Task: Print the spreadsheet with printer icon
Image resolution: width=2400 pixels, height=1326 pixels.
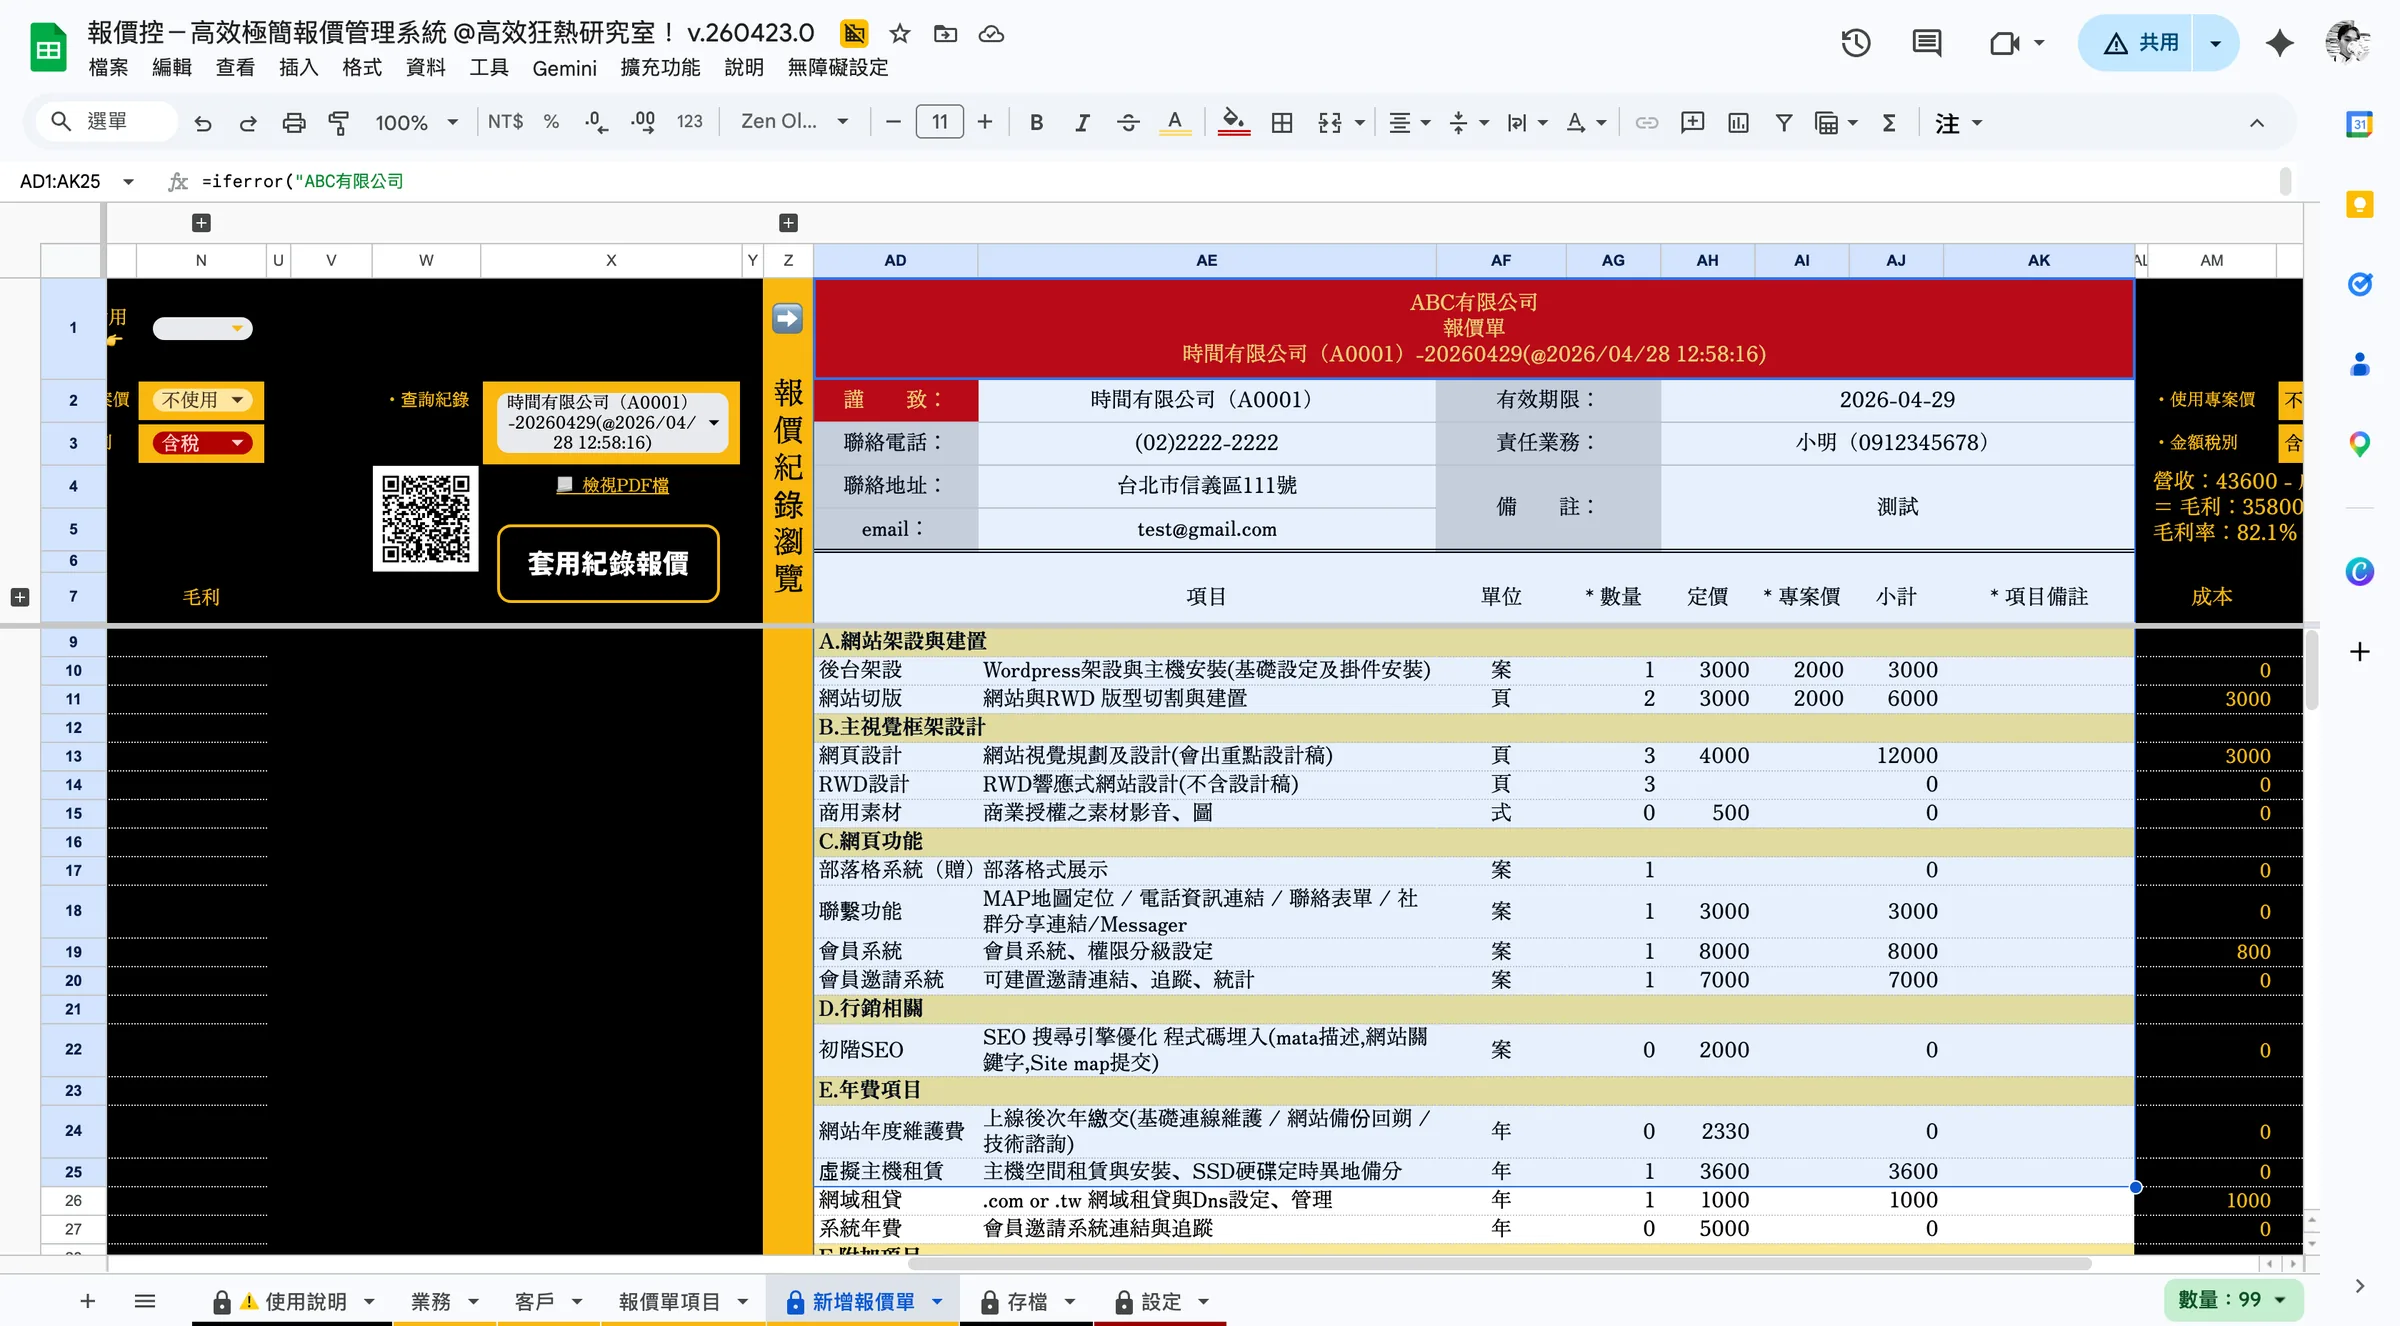Action: point(294,122)
